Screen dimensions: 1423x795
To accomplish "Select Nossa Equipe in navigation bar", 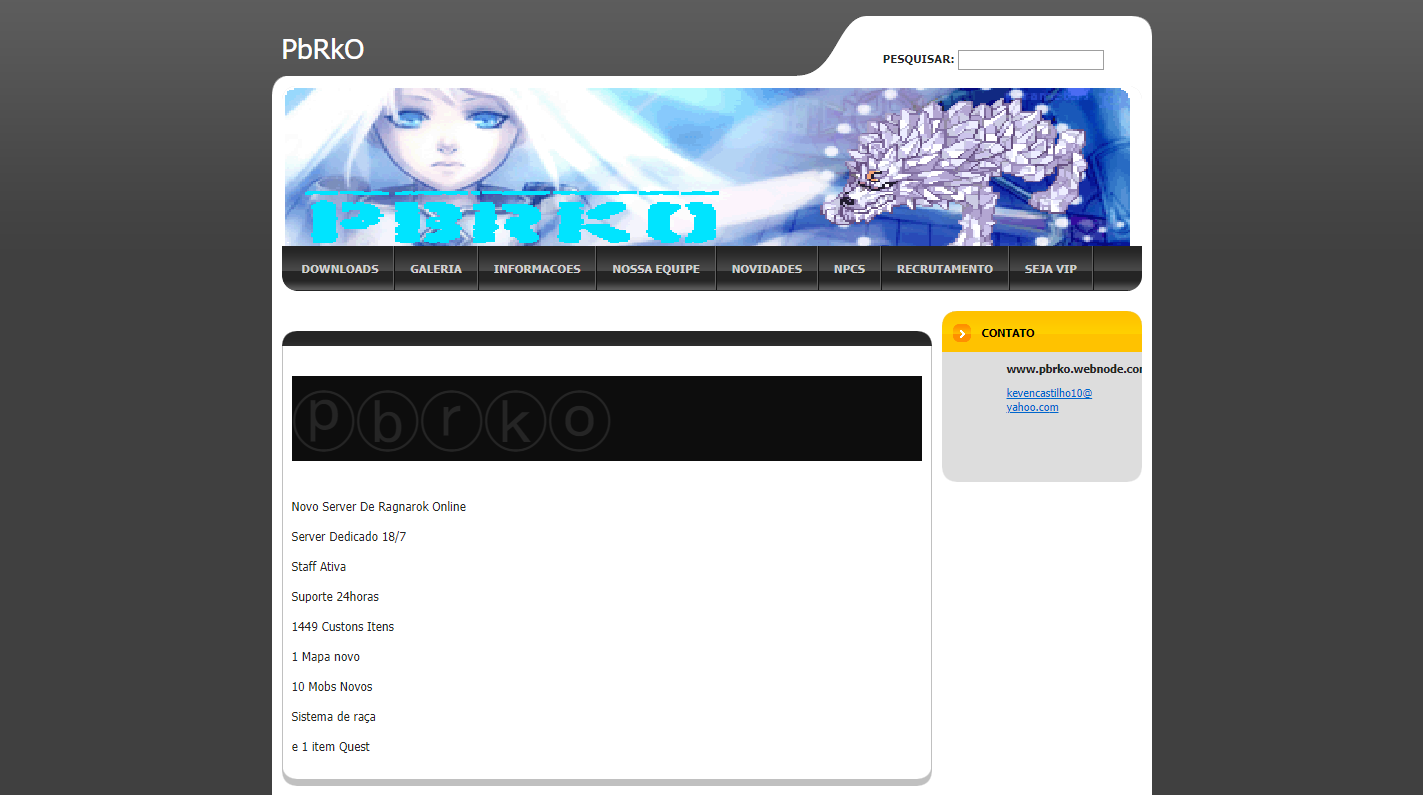I will click(656, 269).
